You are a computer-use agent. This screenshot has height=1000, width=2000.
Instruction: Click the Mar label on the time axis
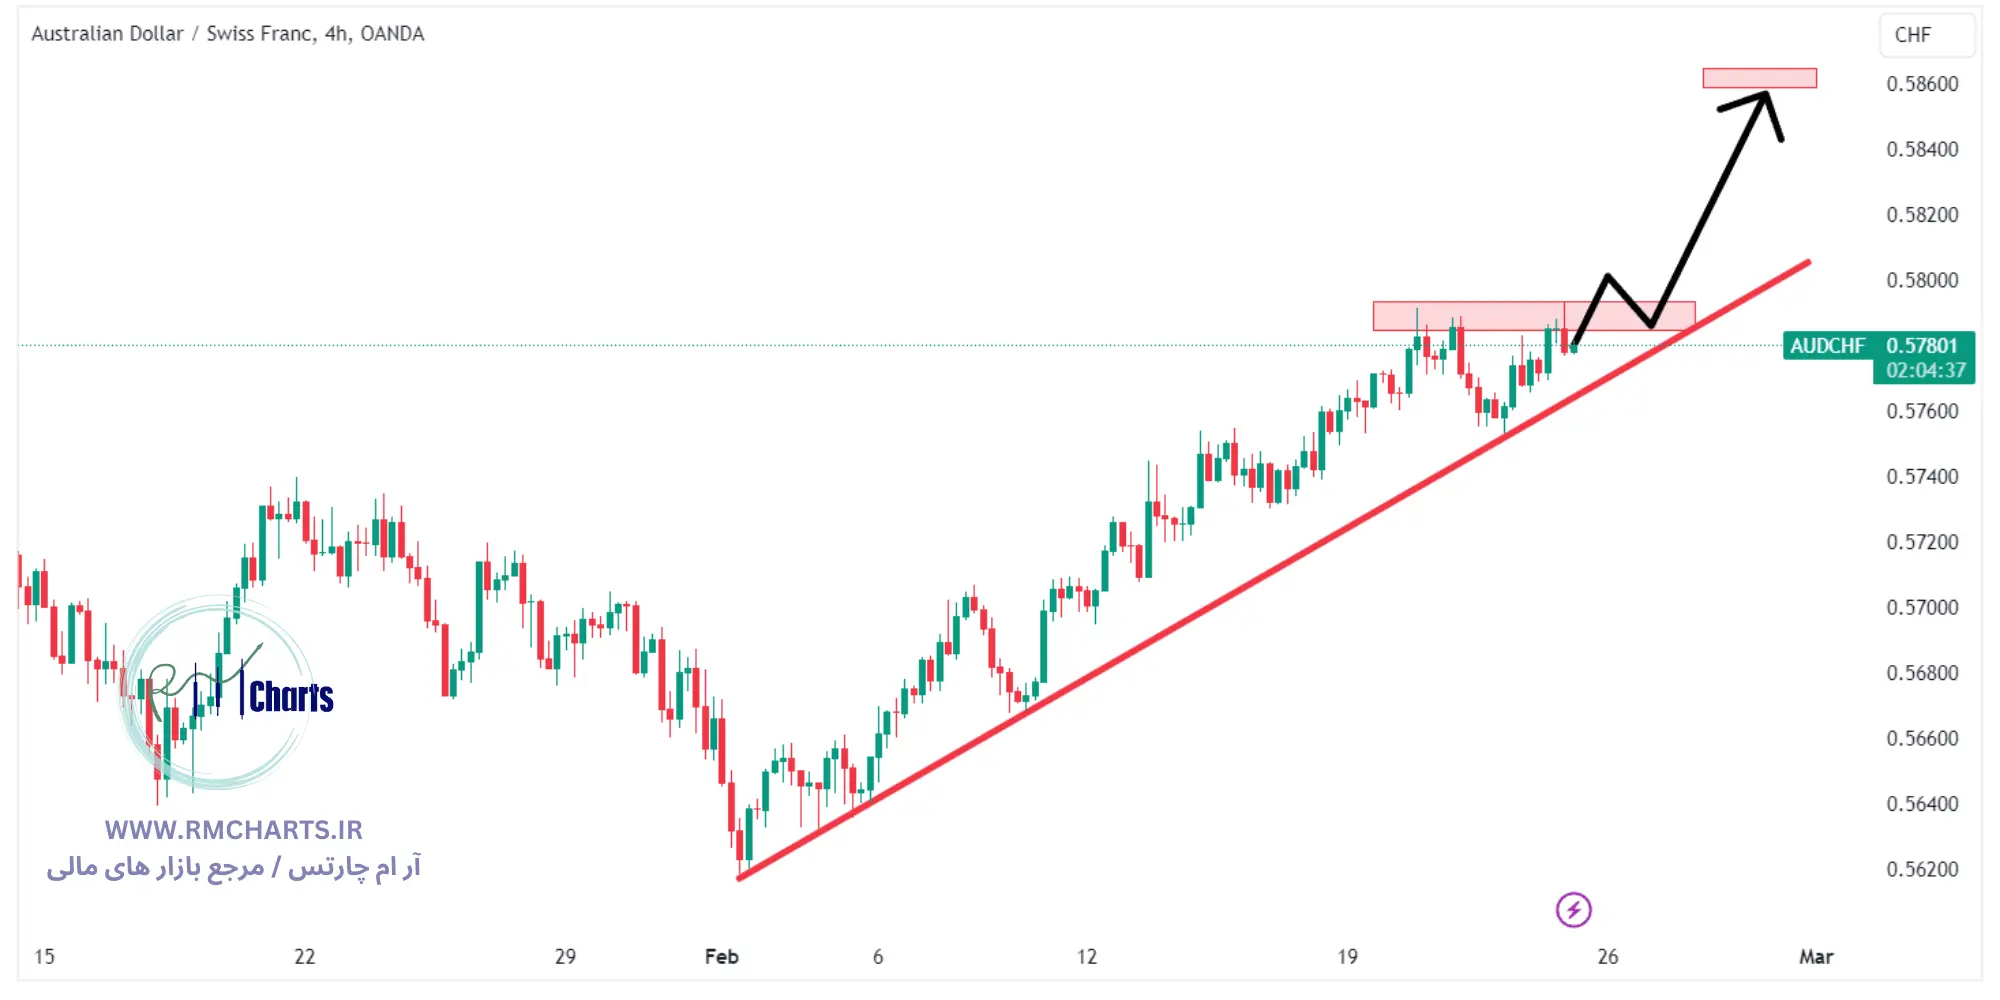pyautogui.click(x=1816, y=957)
